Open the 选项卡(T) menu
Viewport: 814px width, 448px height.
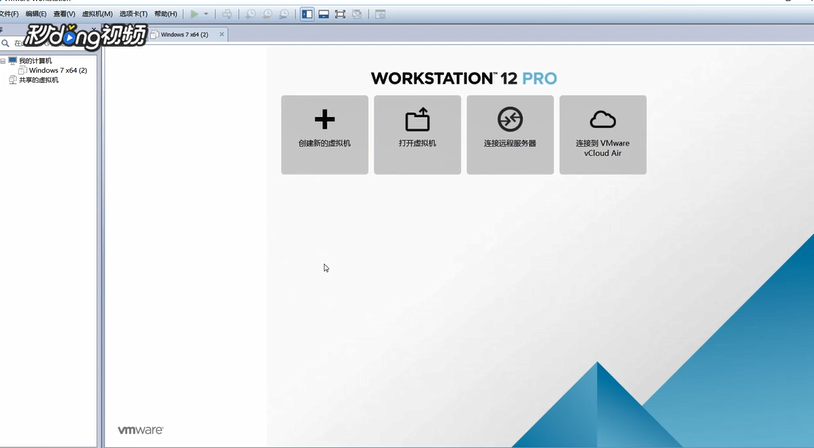pyautogui.click(x=133, y=14)
